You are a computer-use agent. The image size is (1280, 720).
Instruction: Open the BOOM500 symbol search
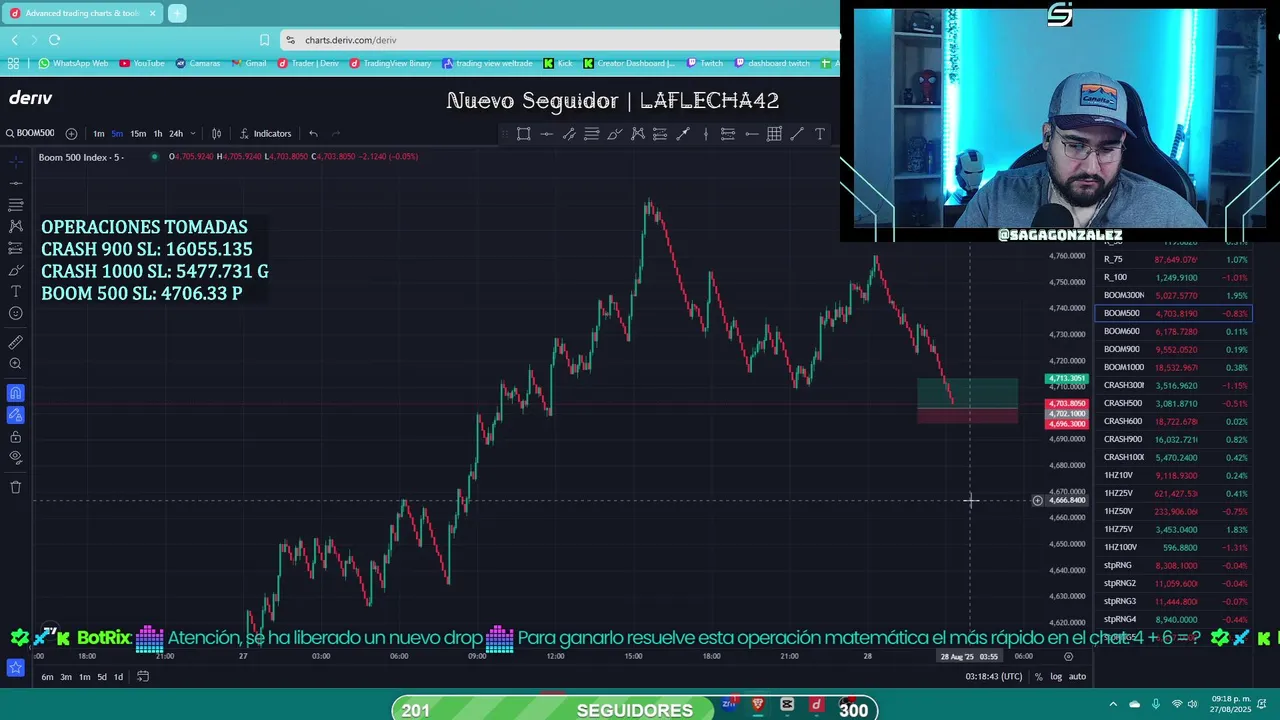tap(30, 133)
